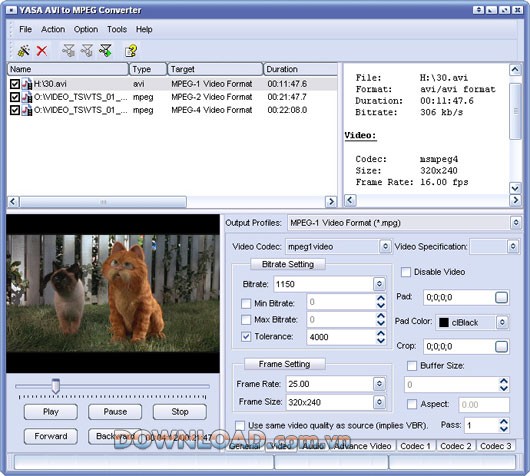The width and height of the screenshot is (530, 476).
Task: Click the Pad value editor button
Action: (x=501, y=298)
